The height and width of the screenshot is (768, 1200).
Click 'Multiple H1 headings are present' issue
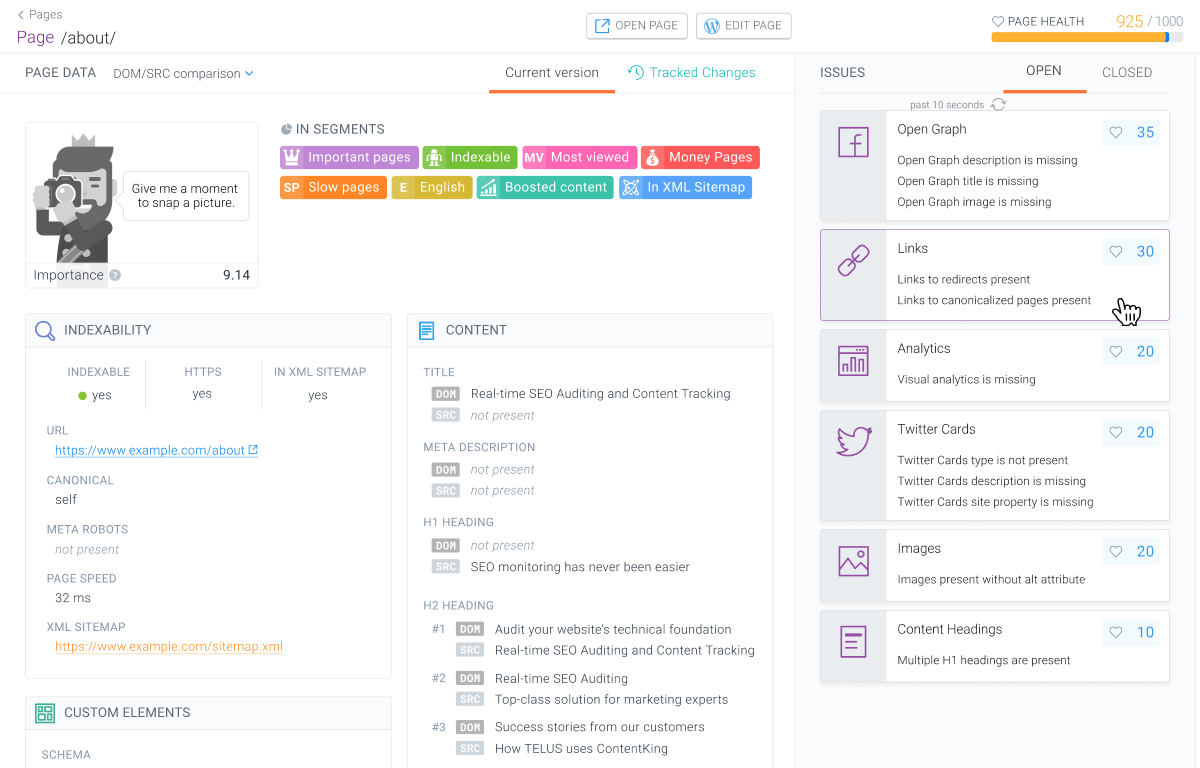click(984, 661)
